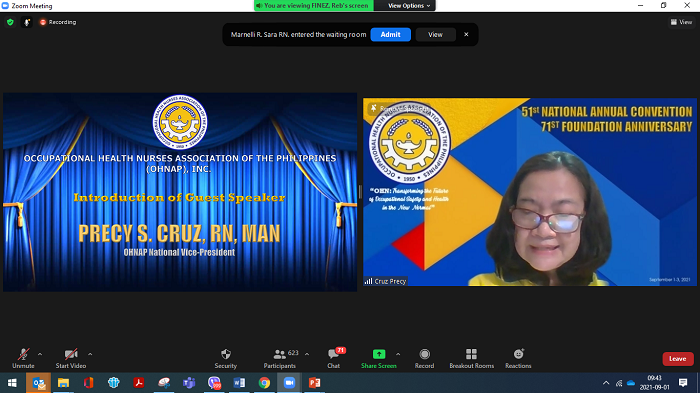Open the Windows notification center

[683, 383]
